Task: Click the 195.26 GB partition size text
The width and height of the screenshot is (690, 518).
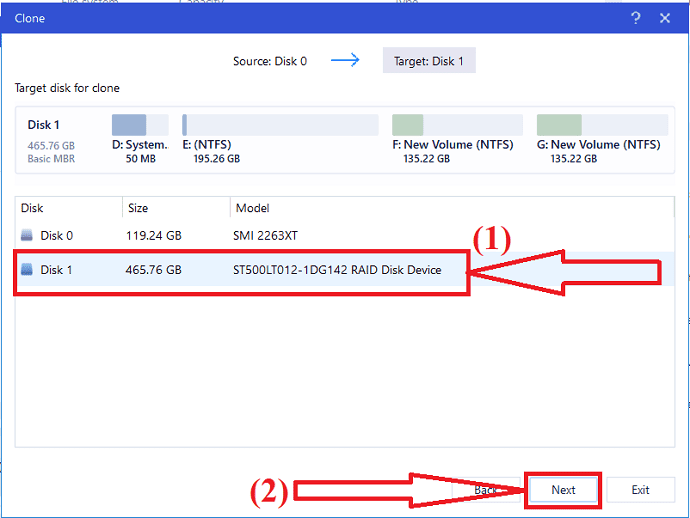Action: 217,158
